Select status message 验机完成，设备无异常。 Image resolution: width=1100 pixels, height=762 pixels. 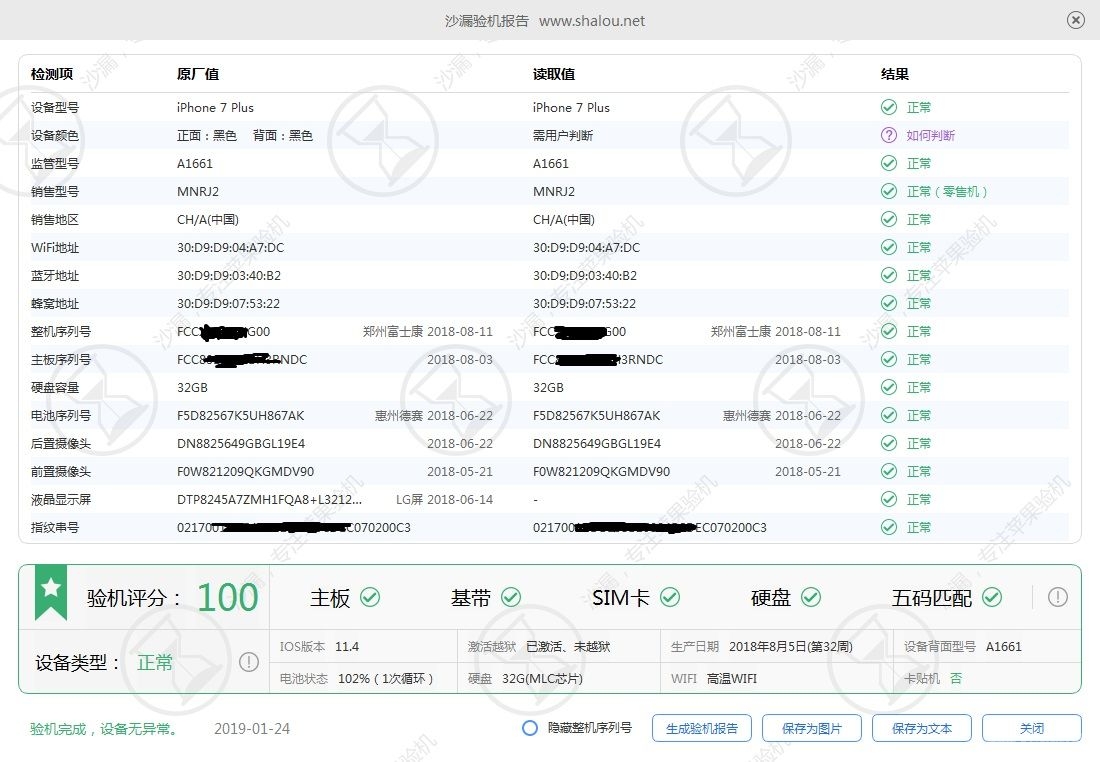coord(104,729)
